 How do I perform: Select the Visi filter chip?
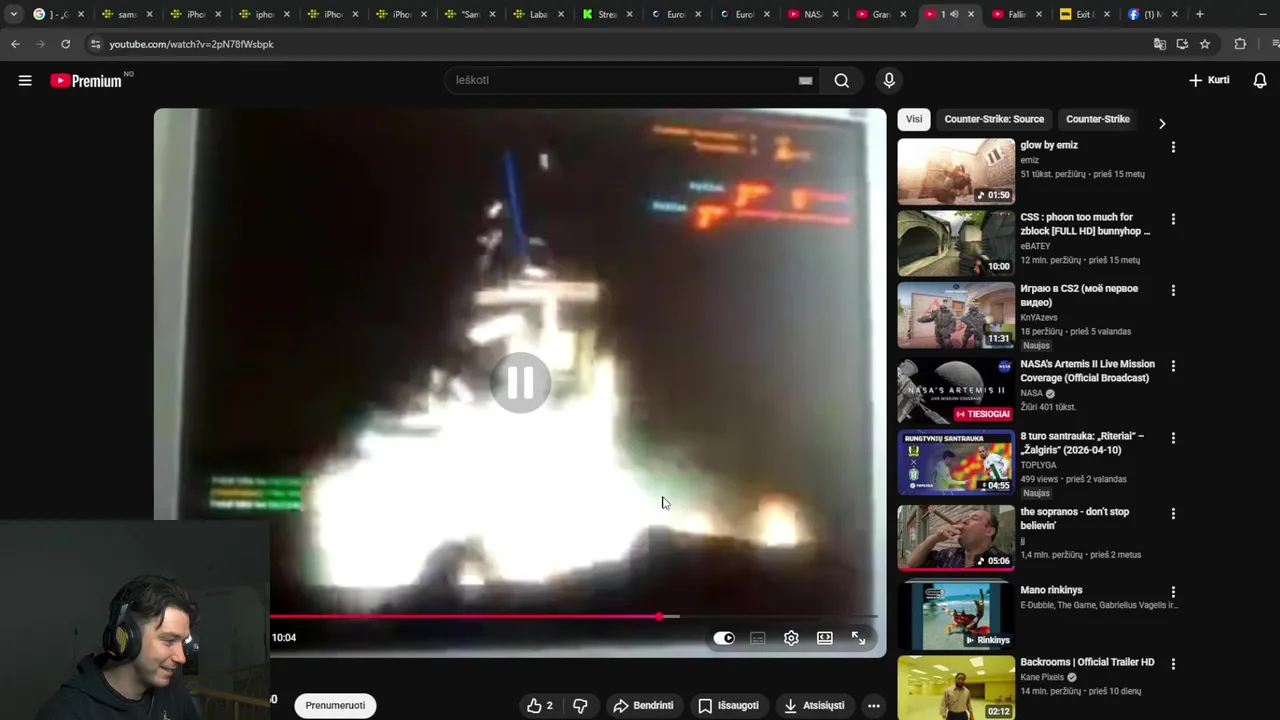[914, 119]
